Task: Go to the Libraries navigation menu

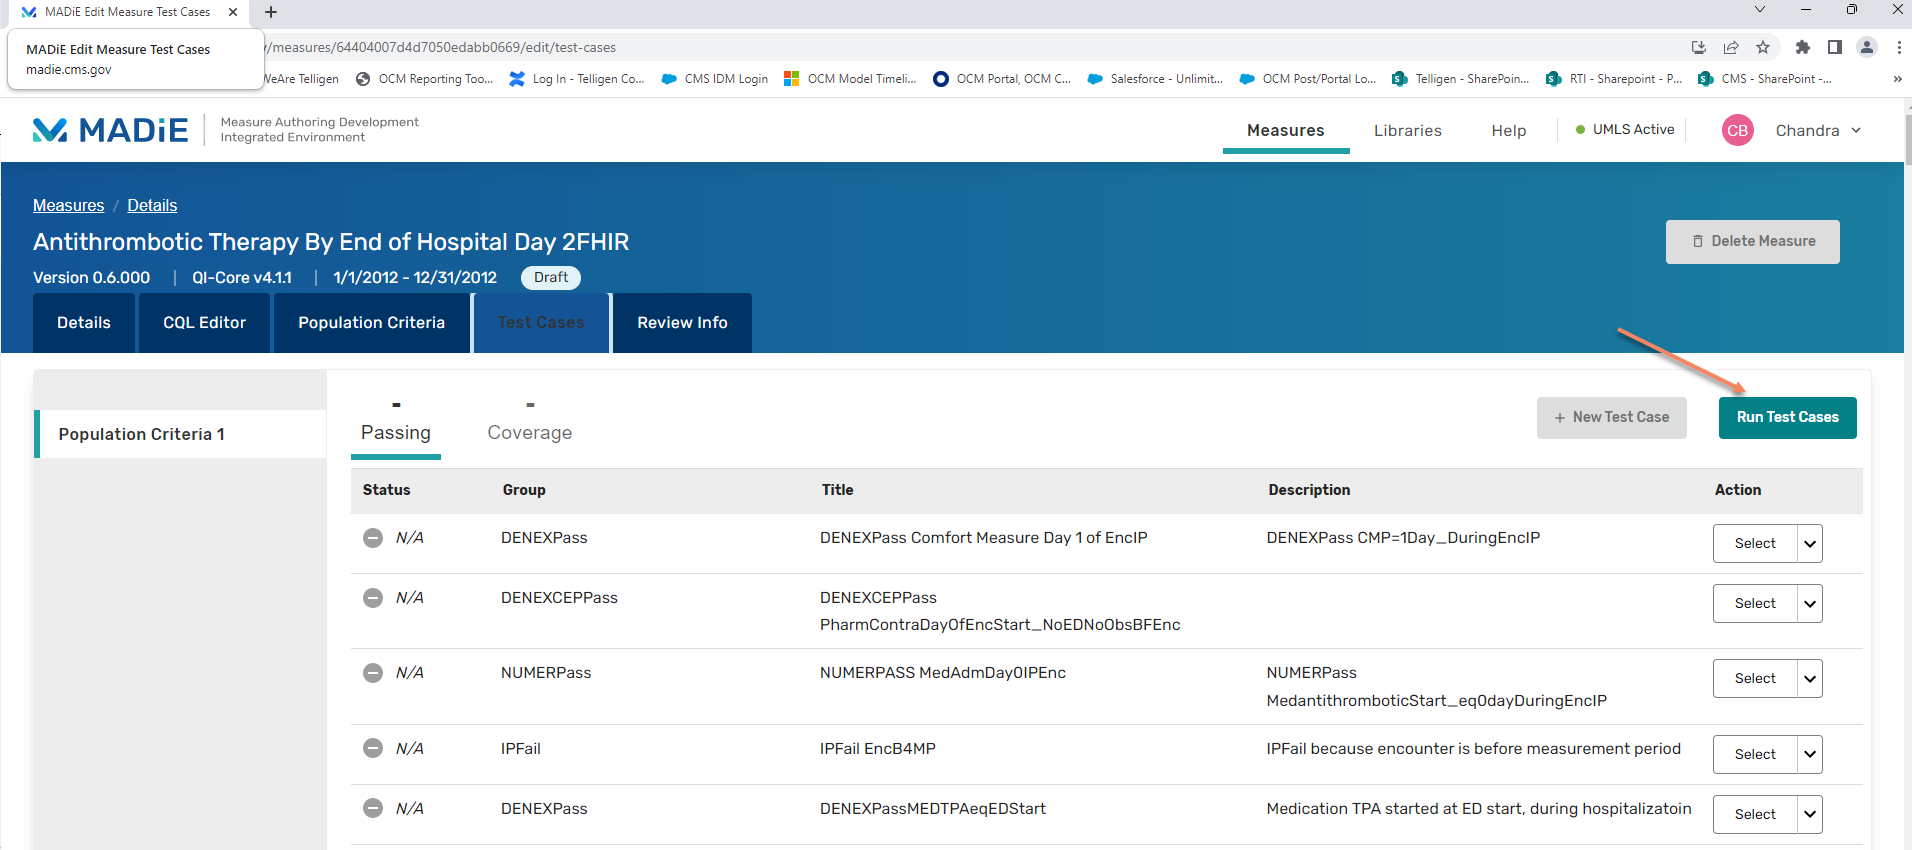Action: click(x=1408, y=131)
